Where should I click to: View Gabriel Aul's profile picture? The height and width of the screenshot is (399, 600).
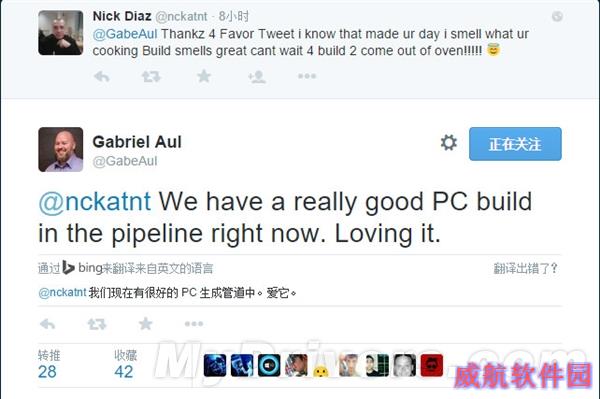pyautogui.click(x=60, y=150)
